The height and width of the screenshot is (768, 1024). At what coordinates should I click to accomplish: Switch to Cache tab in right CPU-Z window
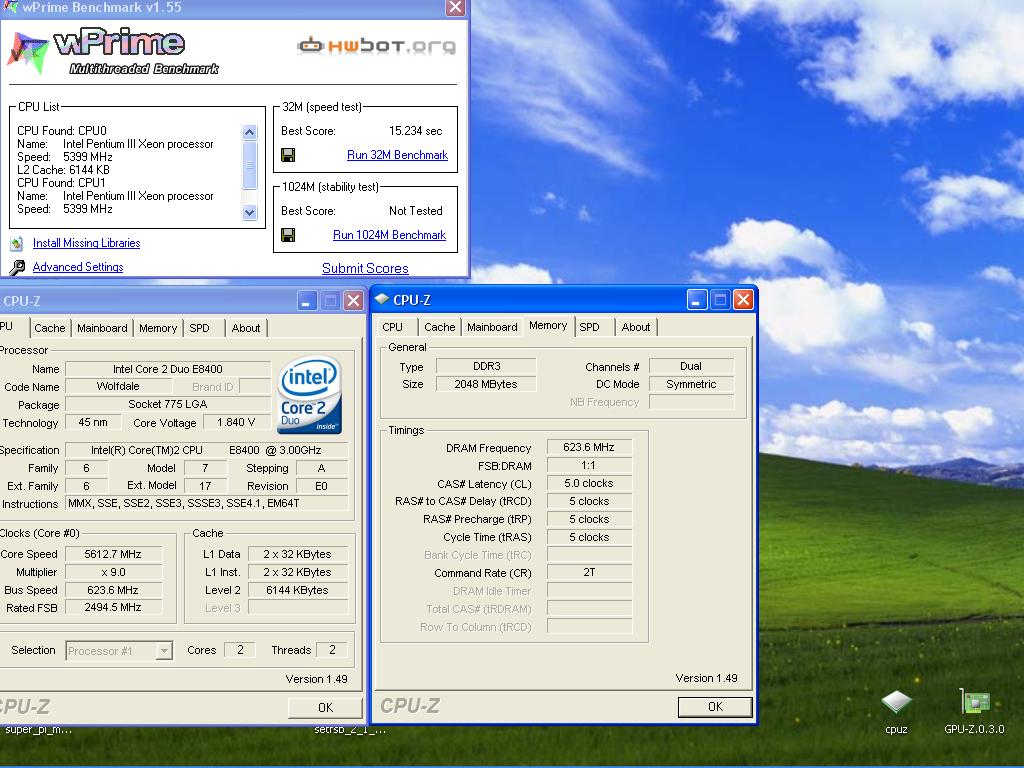(440, 327)
